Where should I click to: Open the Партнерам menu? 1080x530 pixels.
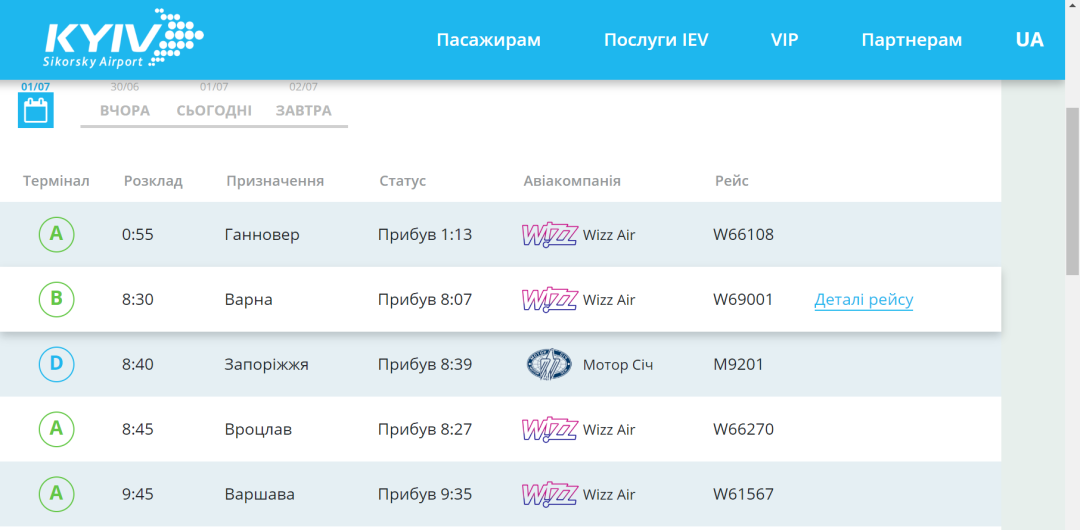pos(911,40)
